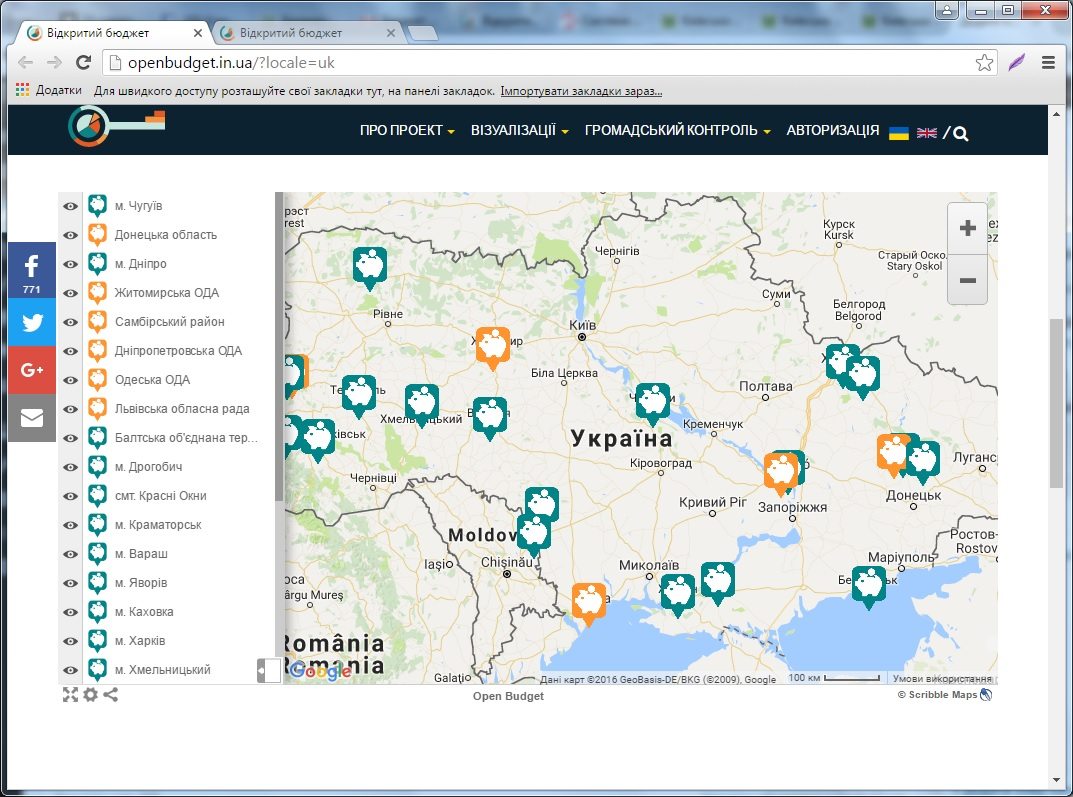1073x797 pixels.
Task: Click the page vertical scrollbar thumb
Action: pyautogui.click(x=1057, y=403)
